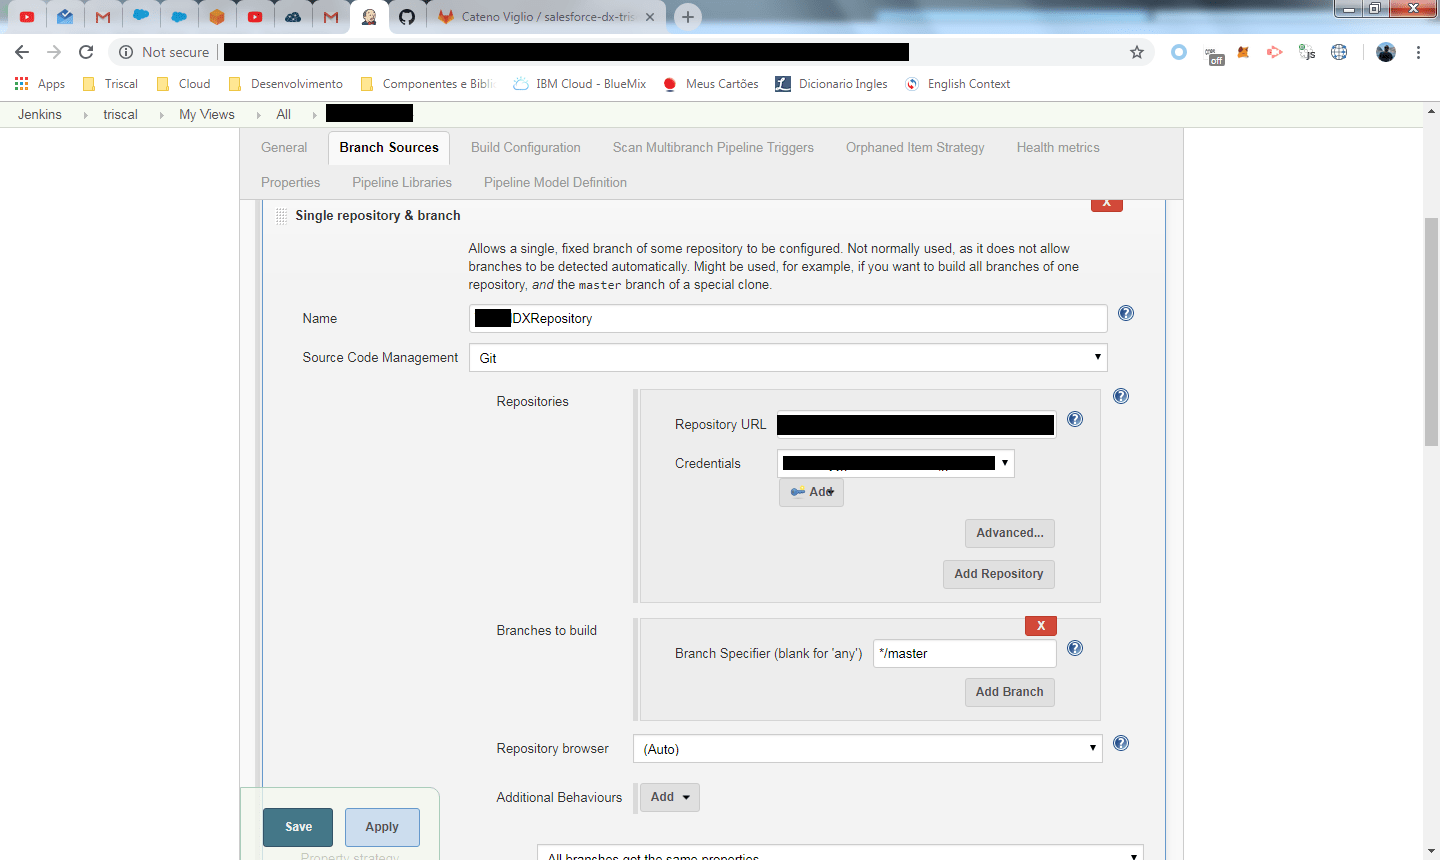Open the Meus Cartões bookmark

[x=710, y=84]
